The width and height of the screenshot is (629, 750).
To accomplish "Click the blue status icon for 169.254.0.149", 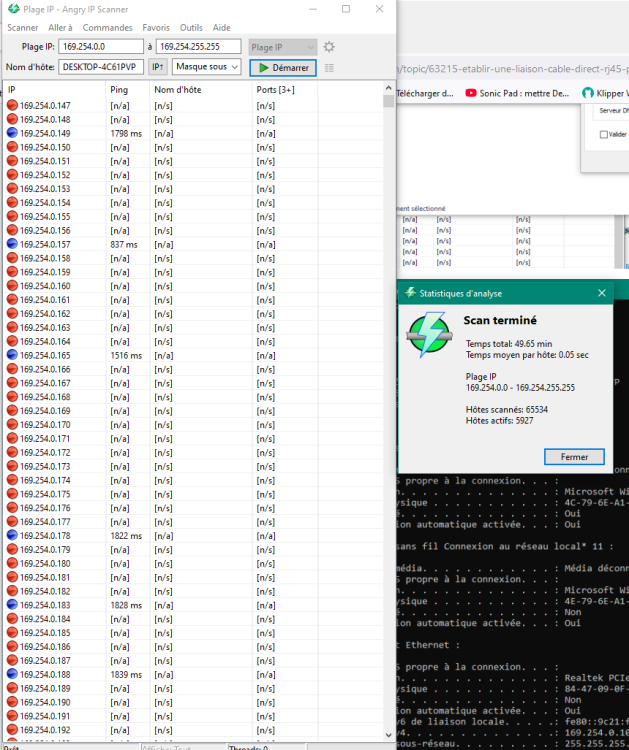I will coord(12,133).
